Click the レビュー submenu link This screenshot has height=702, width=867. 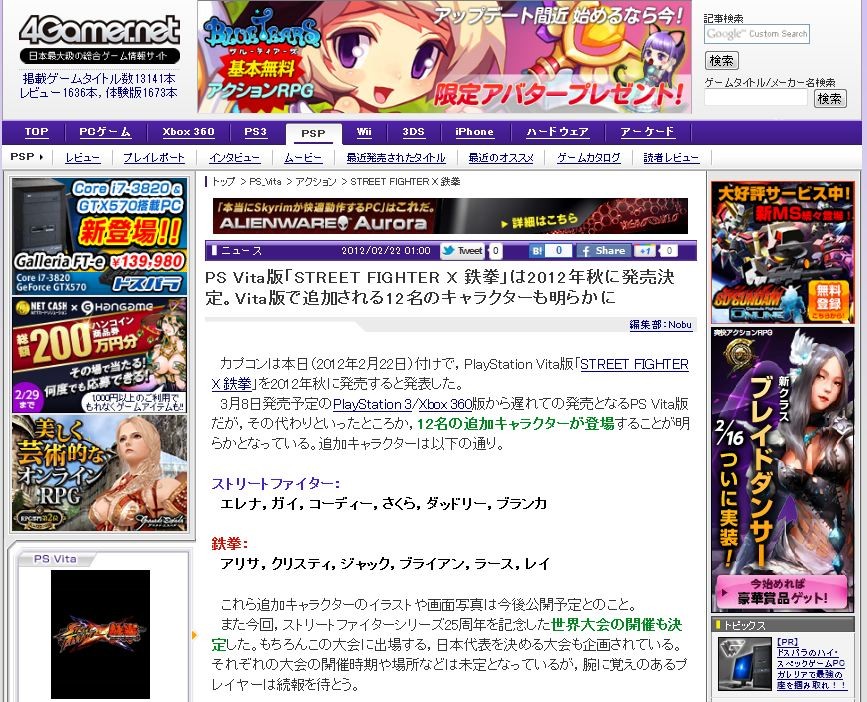[x=83, y=158]
